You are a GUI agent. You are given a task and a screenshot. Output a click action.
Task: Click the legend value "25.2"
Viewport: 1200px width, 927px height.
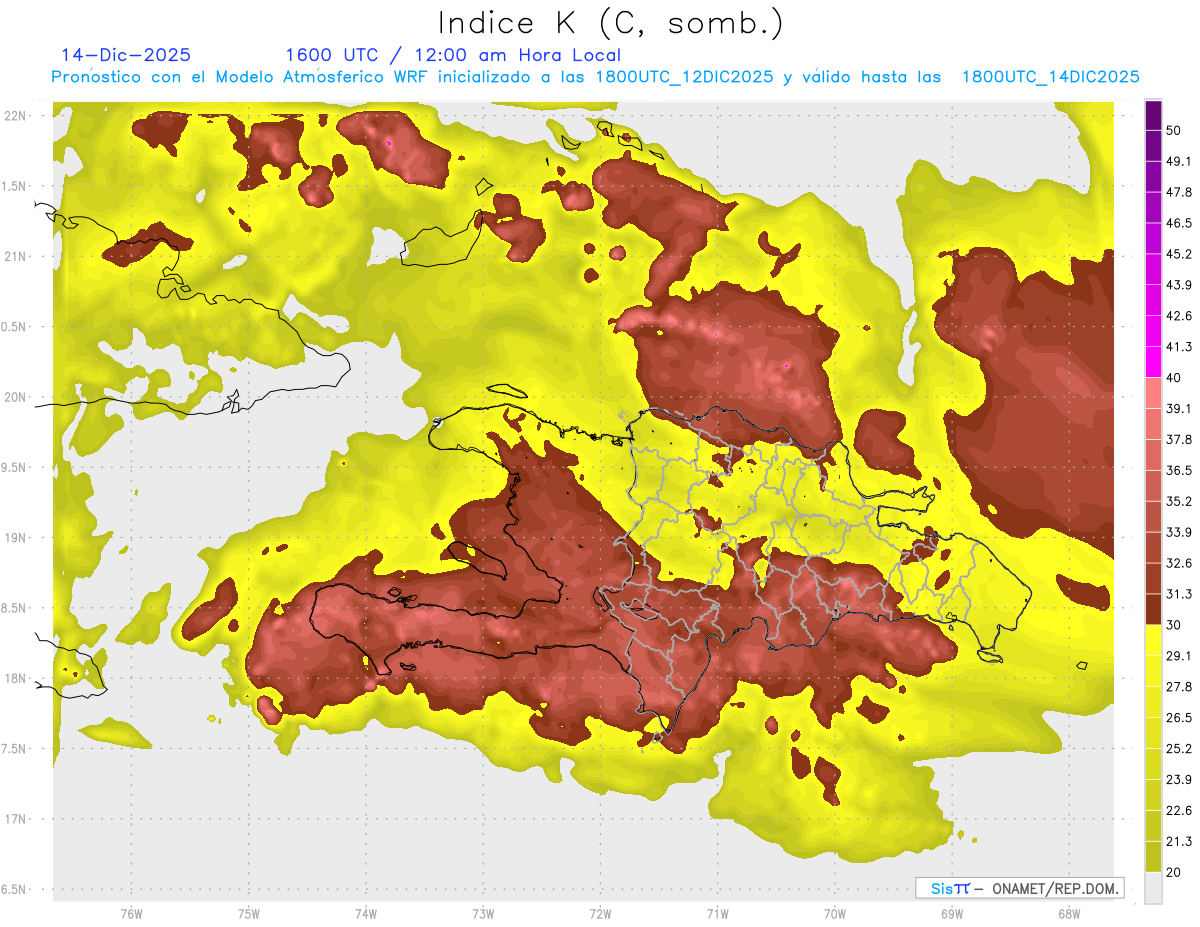[1178, 748]
